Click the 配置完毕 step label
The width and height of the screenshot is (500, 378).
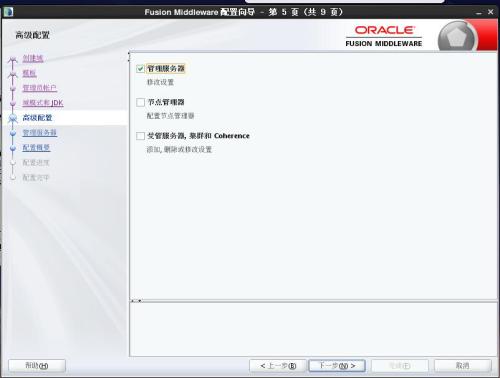point(36,178)
